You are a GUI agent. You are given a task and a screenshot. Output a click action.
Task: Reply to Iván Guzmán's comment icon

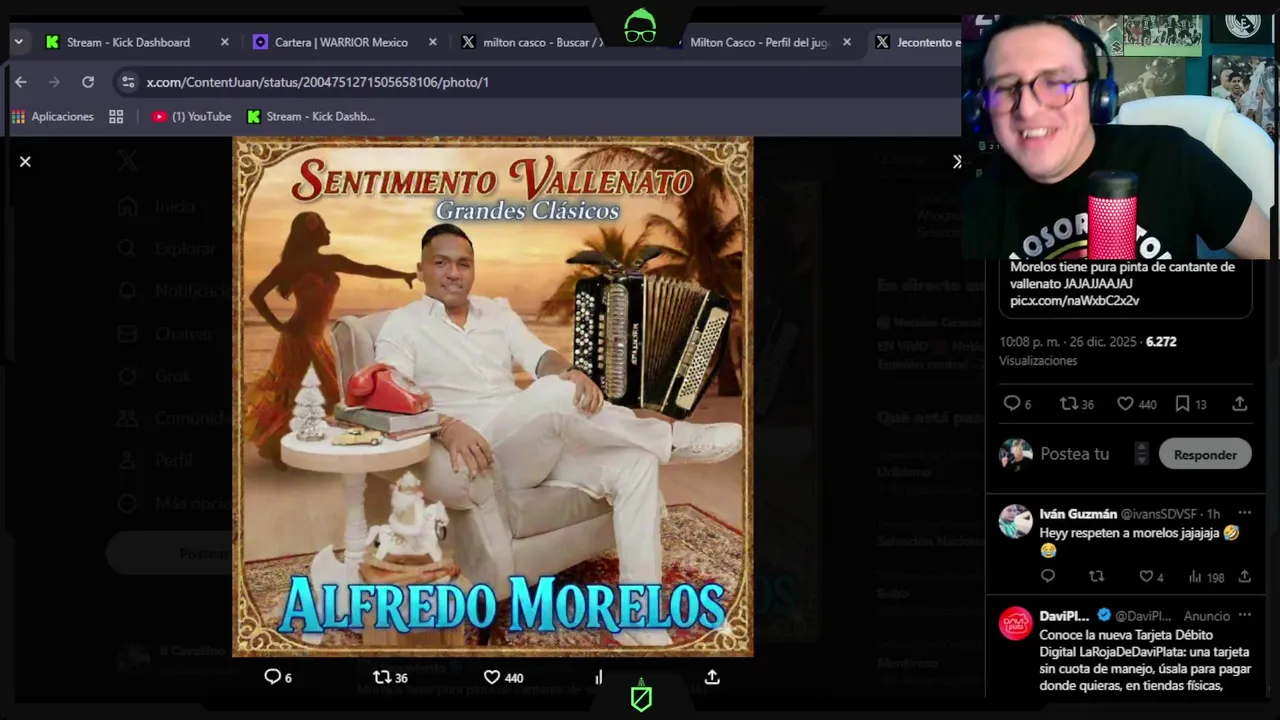click(x=1048, y=576)
